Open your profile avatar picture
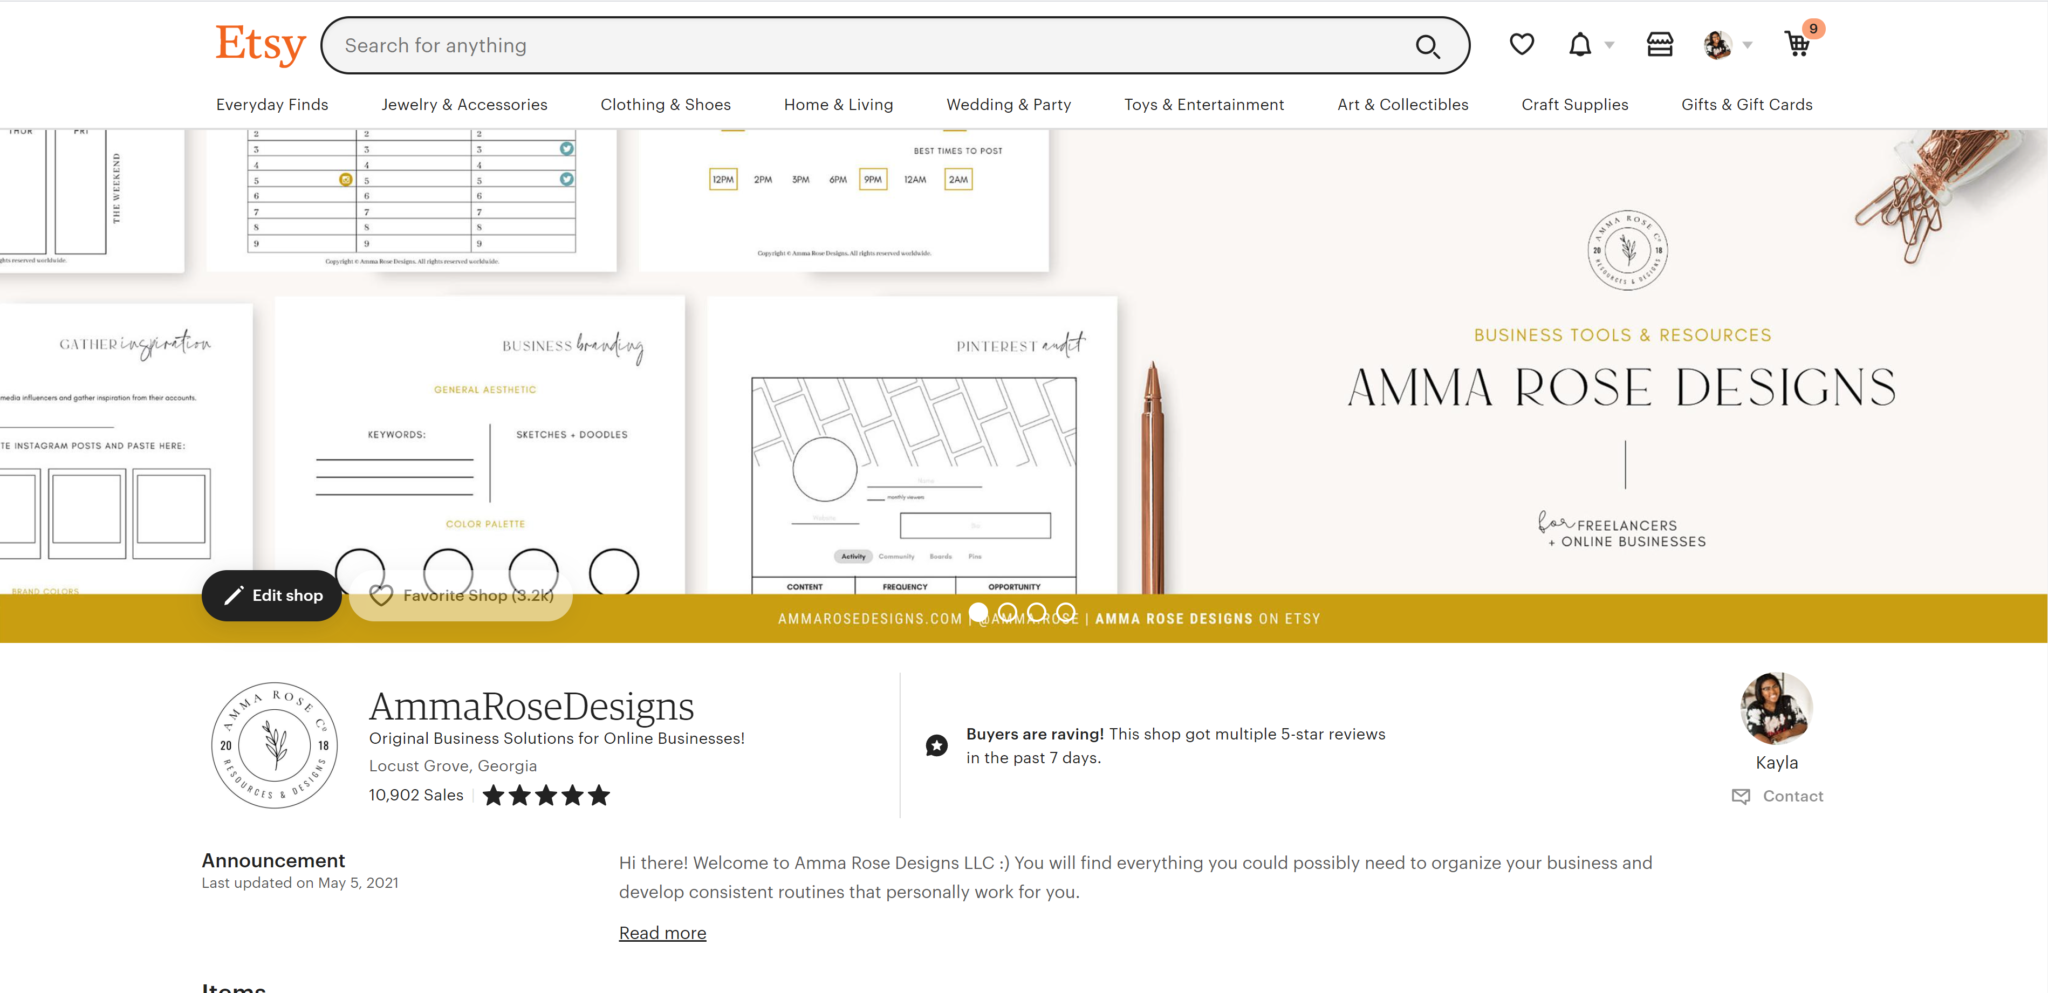Image resolution: width=2048 pixels, height=993 pixels. 1717,45
